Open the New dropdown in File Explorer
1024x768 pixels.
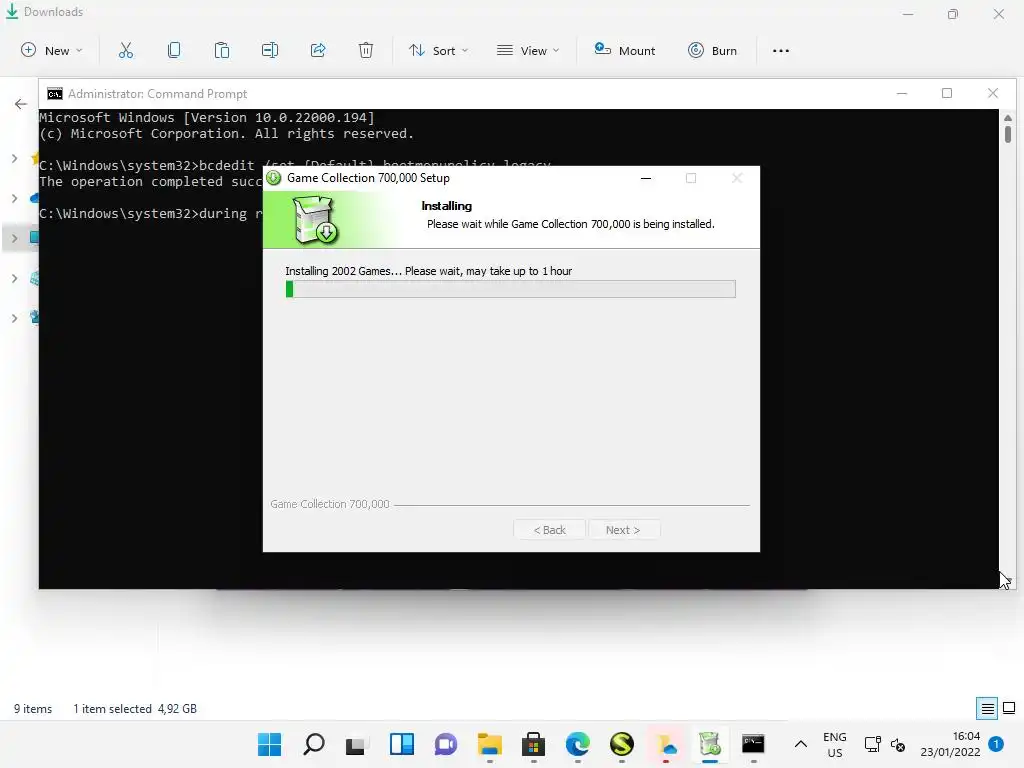52,50
